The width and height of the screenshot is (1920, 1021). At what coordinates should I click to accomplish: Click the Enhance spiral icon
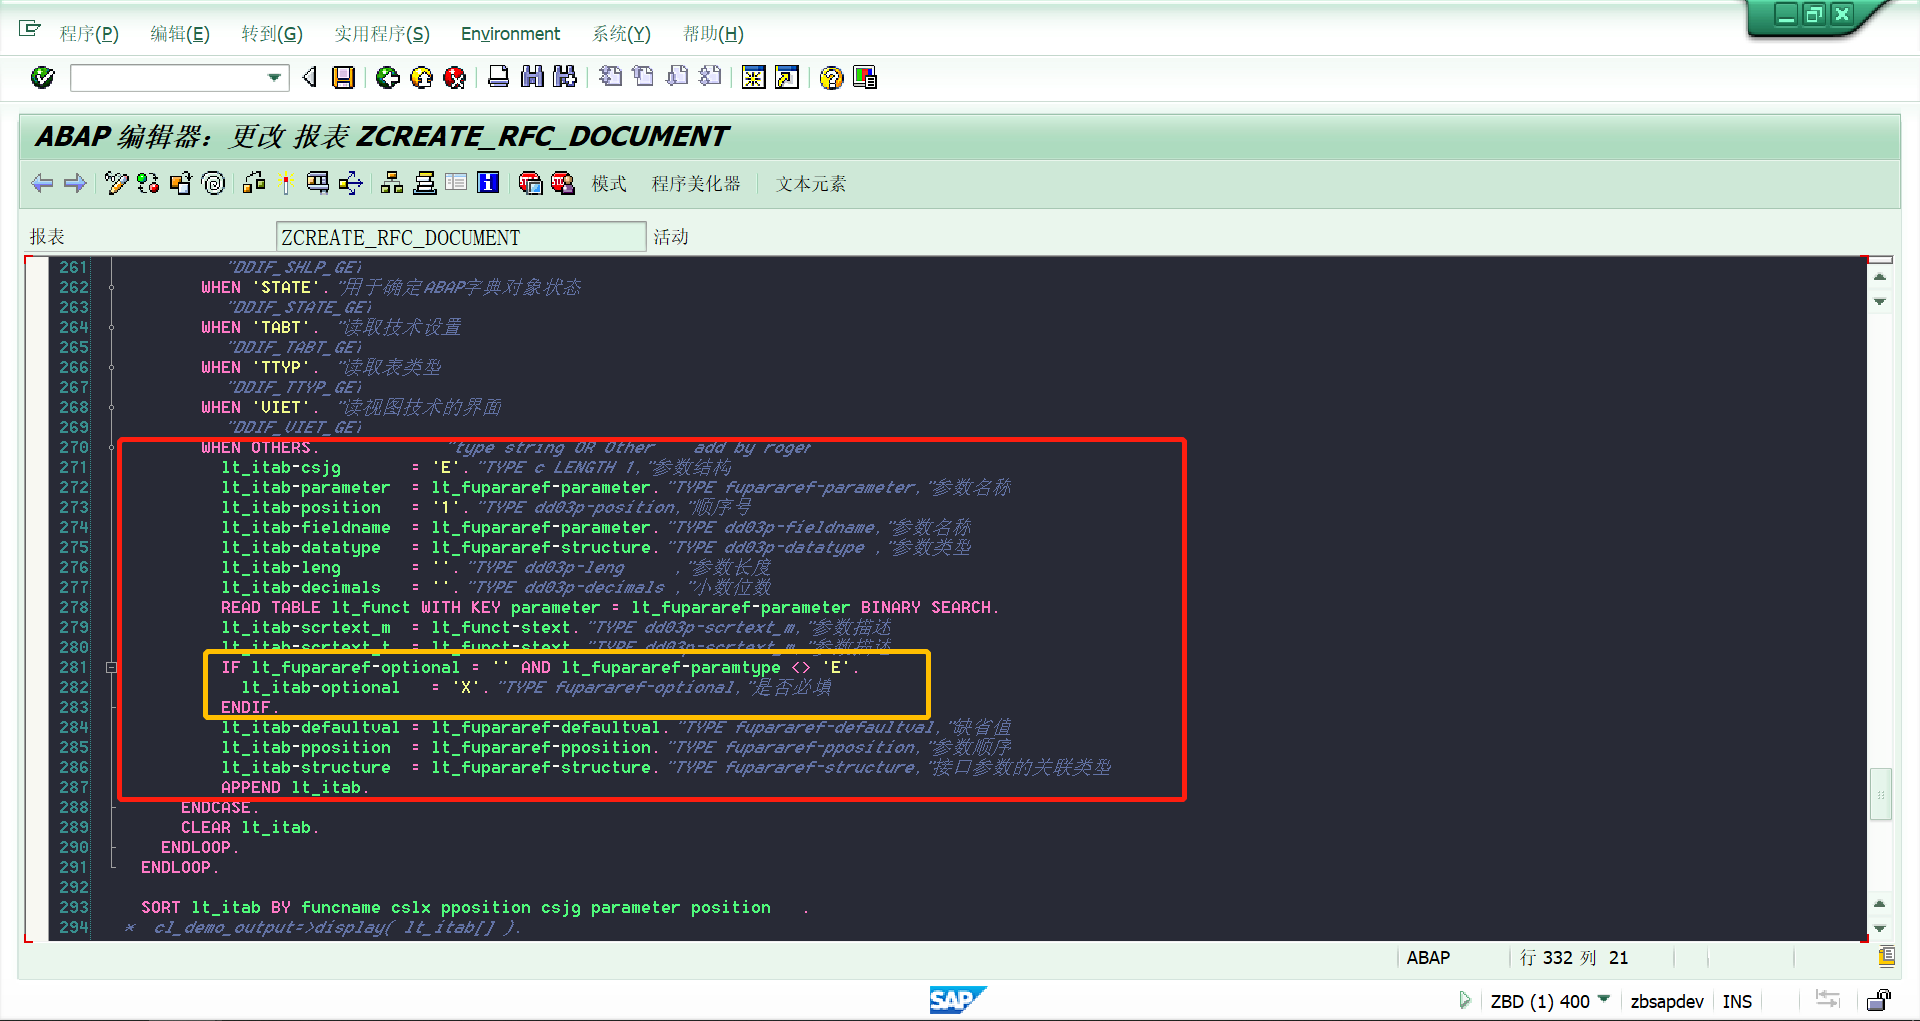pyautogui.click(x=213, y=183)
